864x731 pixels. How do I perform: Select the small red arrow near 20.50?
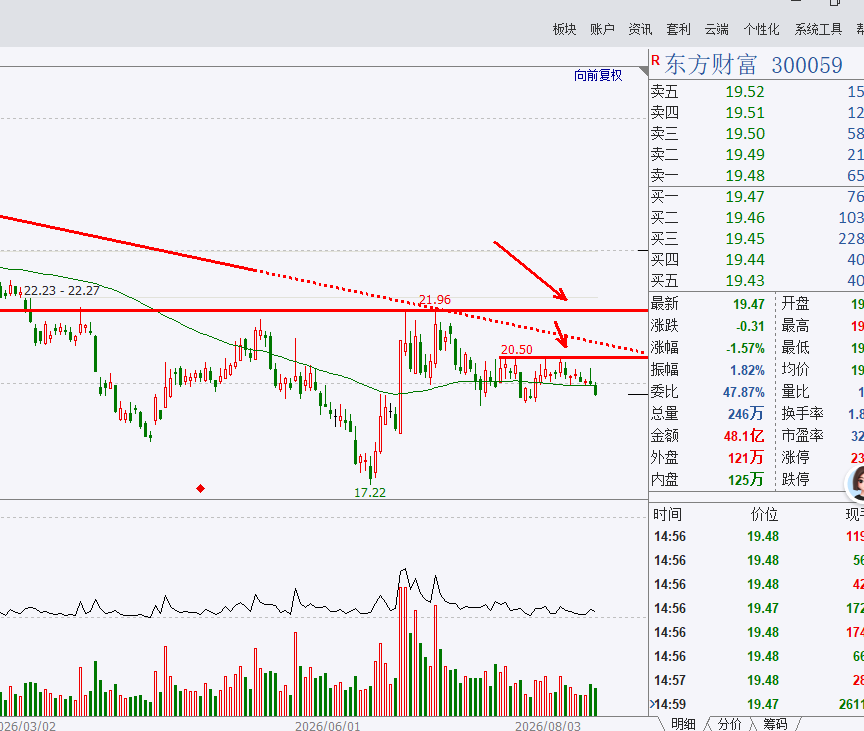point(561,334)
